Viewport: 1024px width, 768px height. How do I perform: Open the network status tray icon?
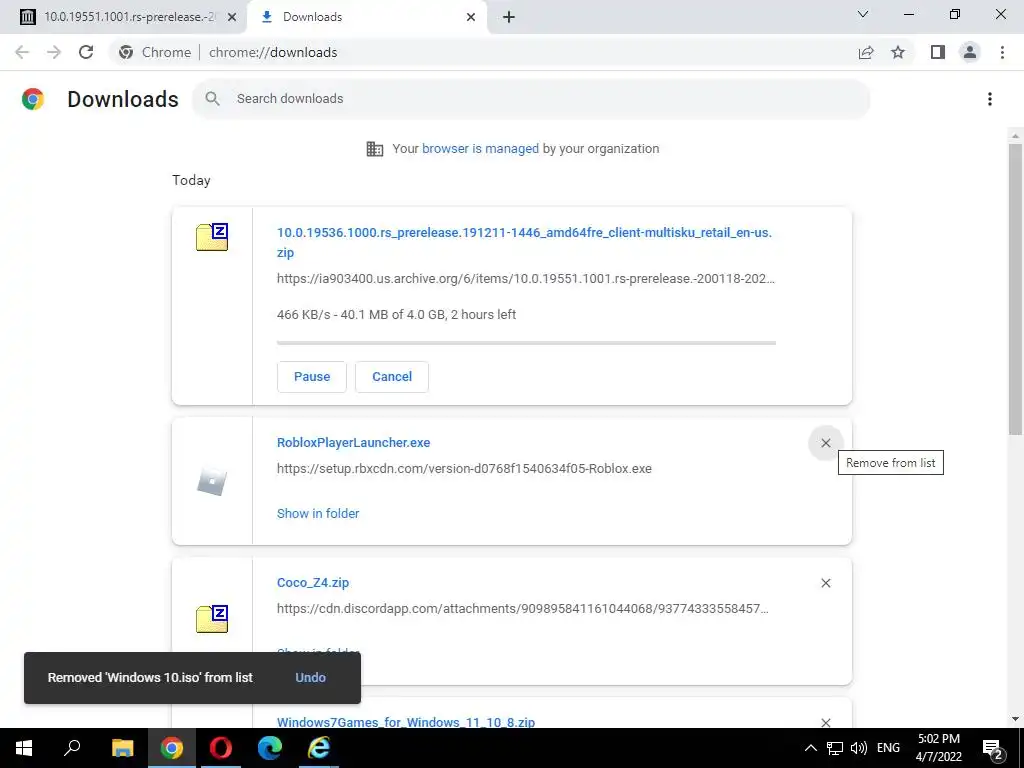835,748
